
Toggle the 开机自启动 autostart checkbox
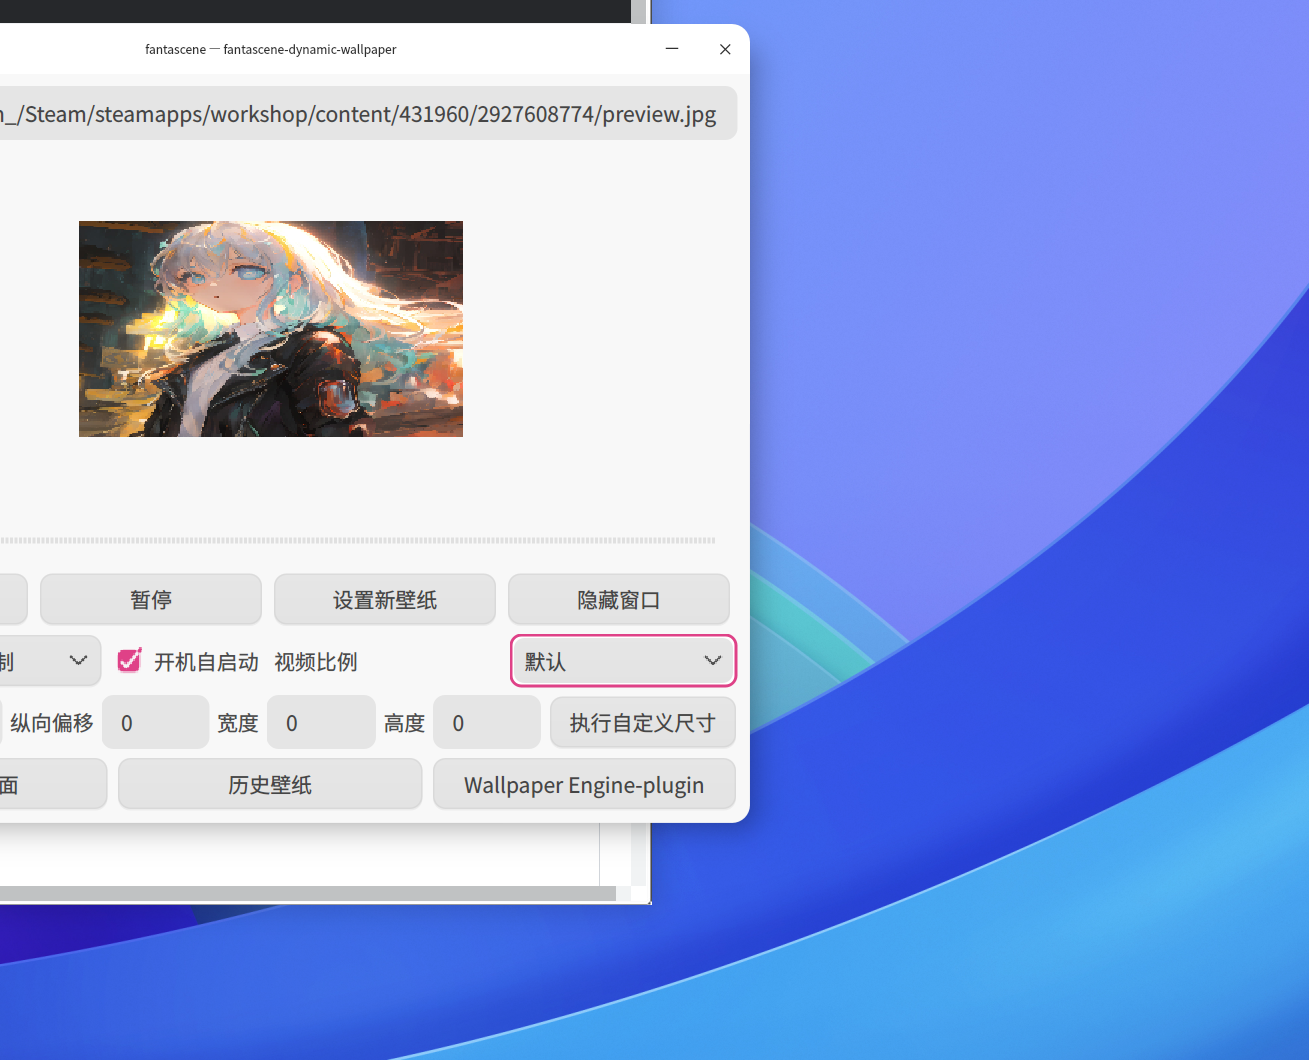coord(129,661)
